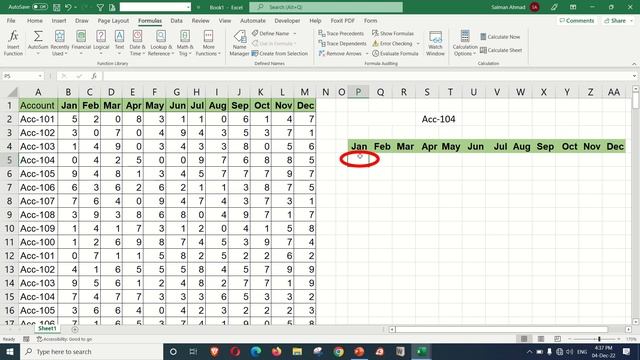This screenshot has width=640, height=360.
Task: Open the Windows Start menu
Action: [x=10, y=351]
